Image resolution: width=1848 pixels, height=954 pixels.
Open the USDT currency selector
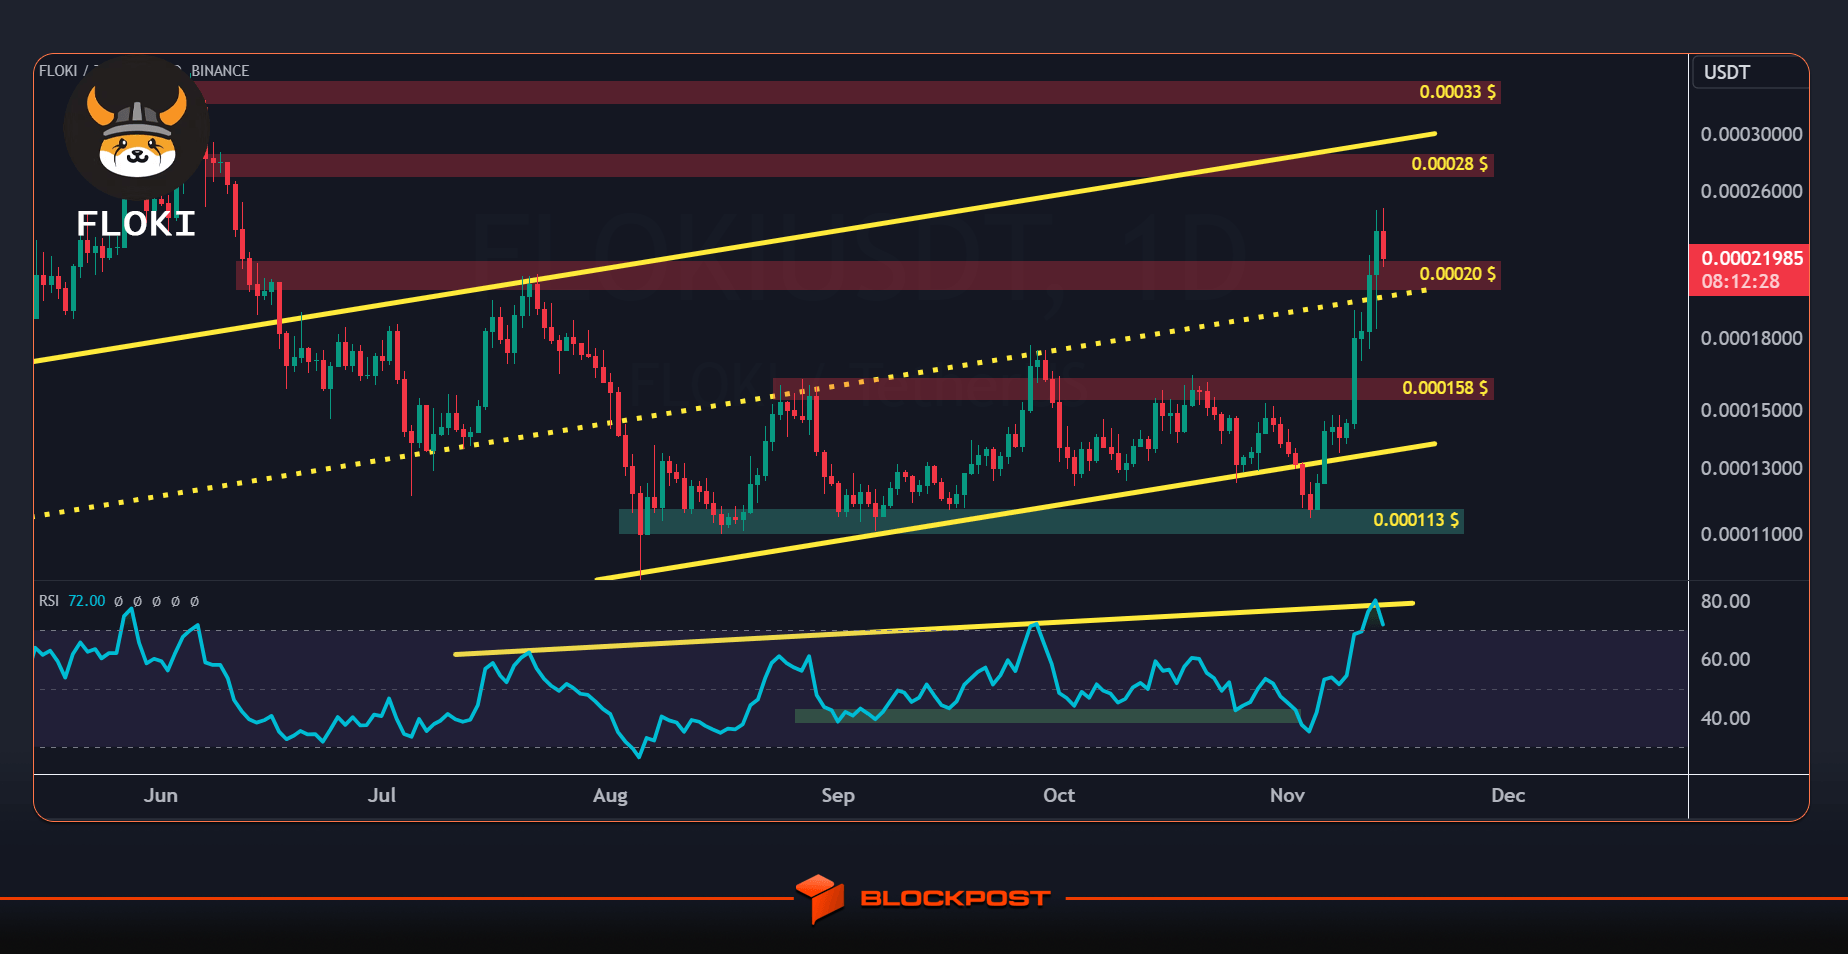[1727, 73]
